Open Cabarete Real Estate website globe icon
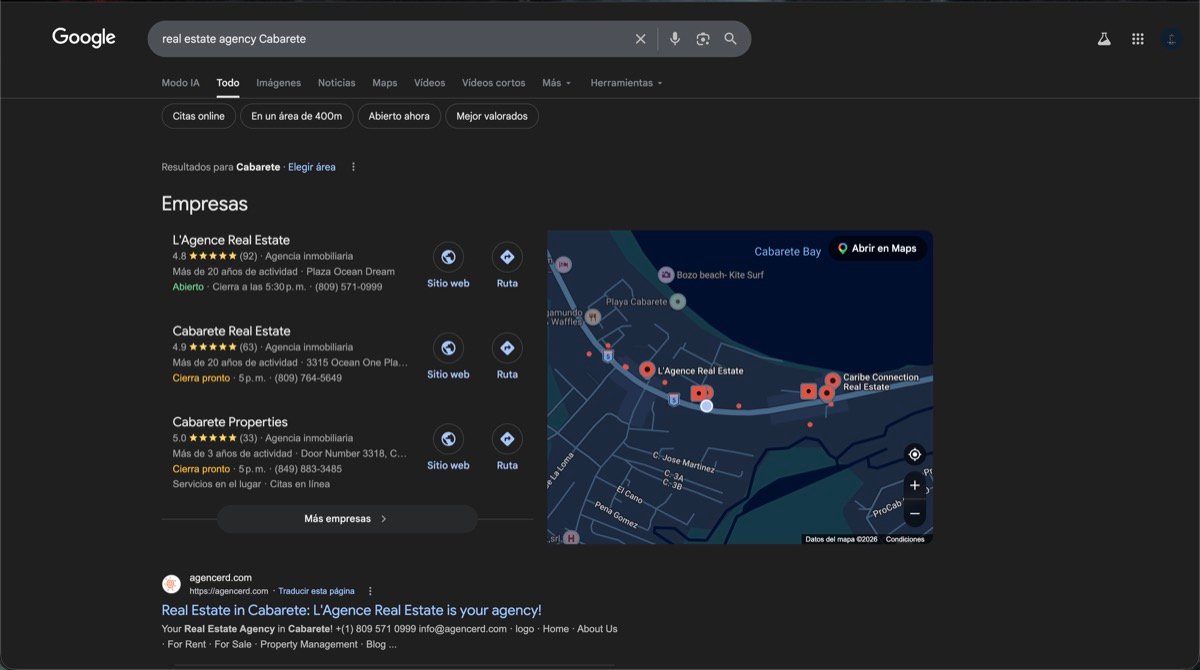The width and height of the screenshot is (1200, 670). coord(448,349)
